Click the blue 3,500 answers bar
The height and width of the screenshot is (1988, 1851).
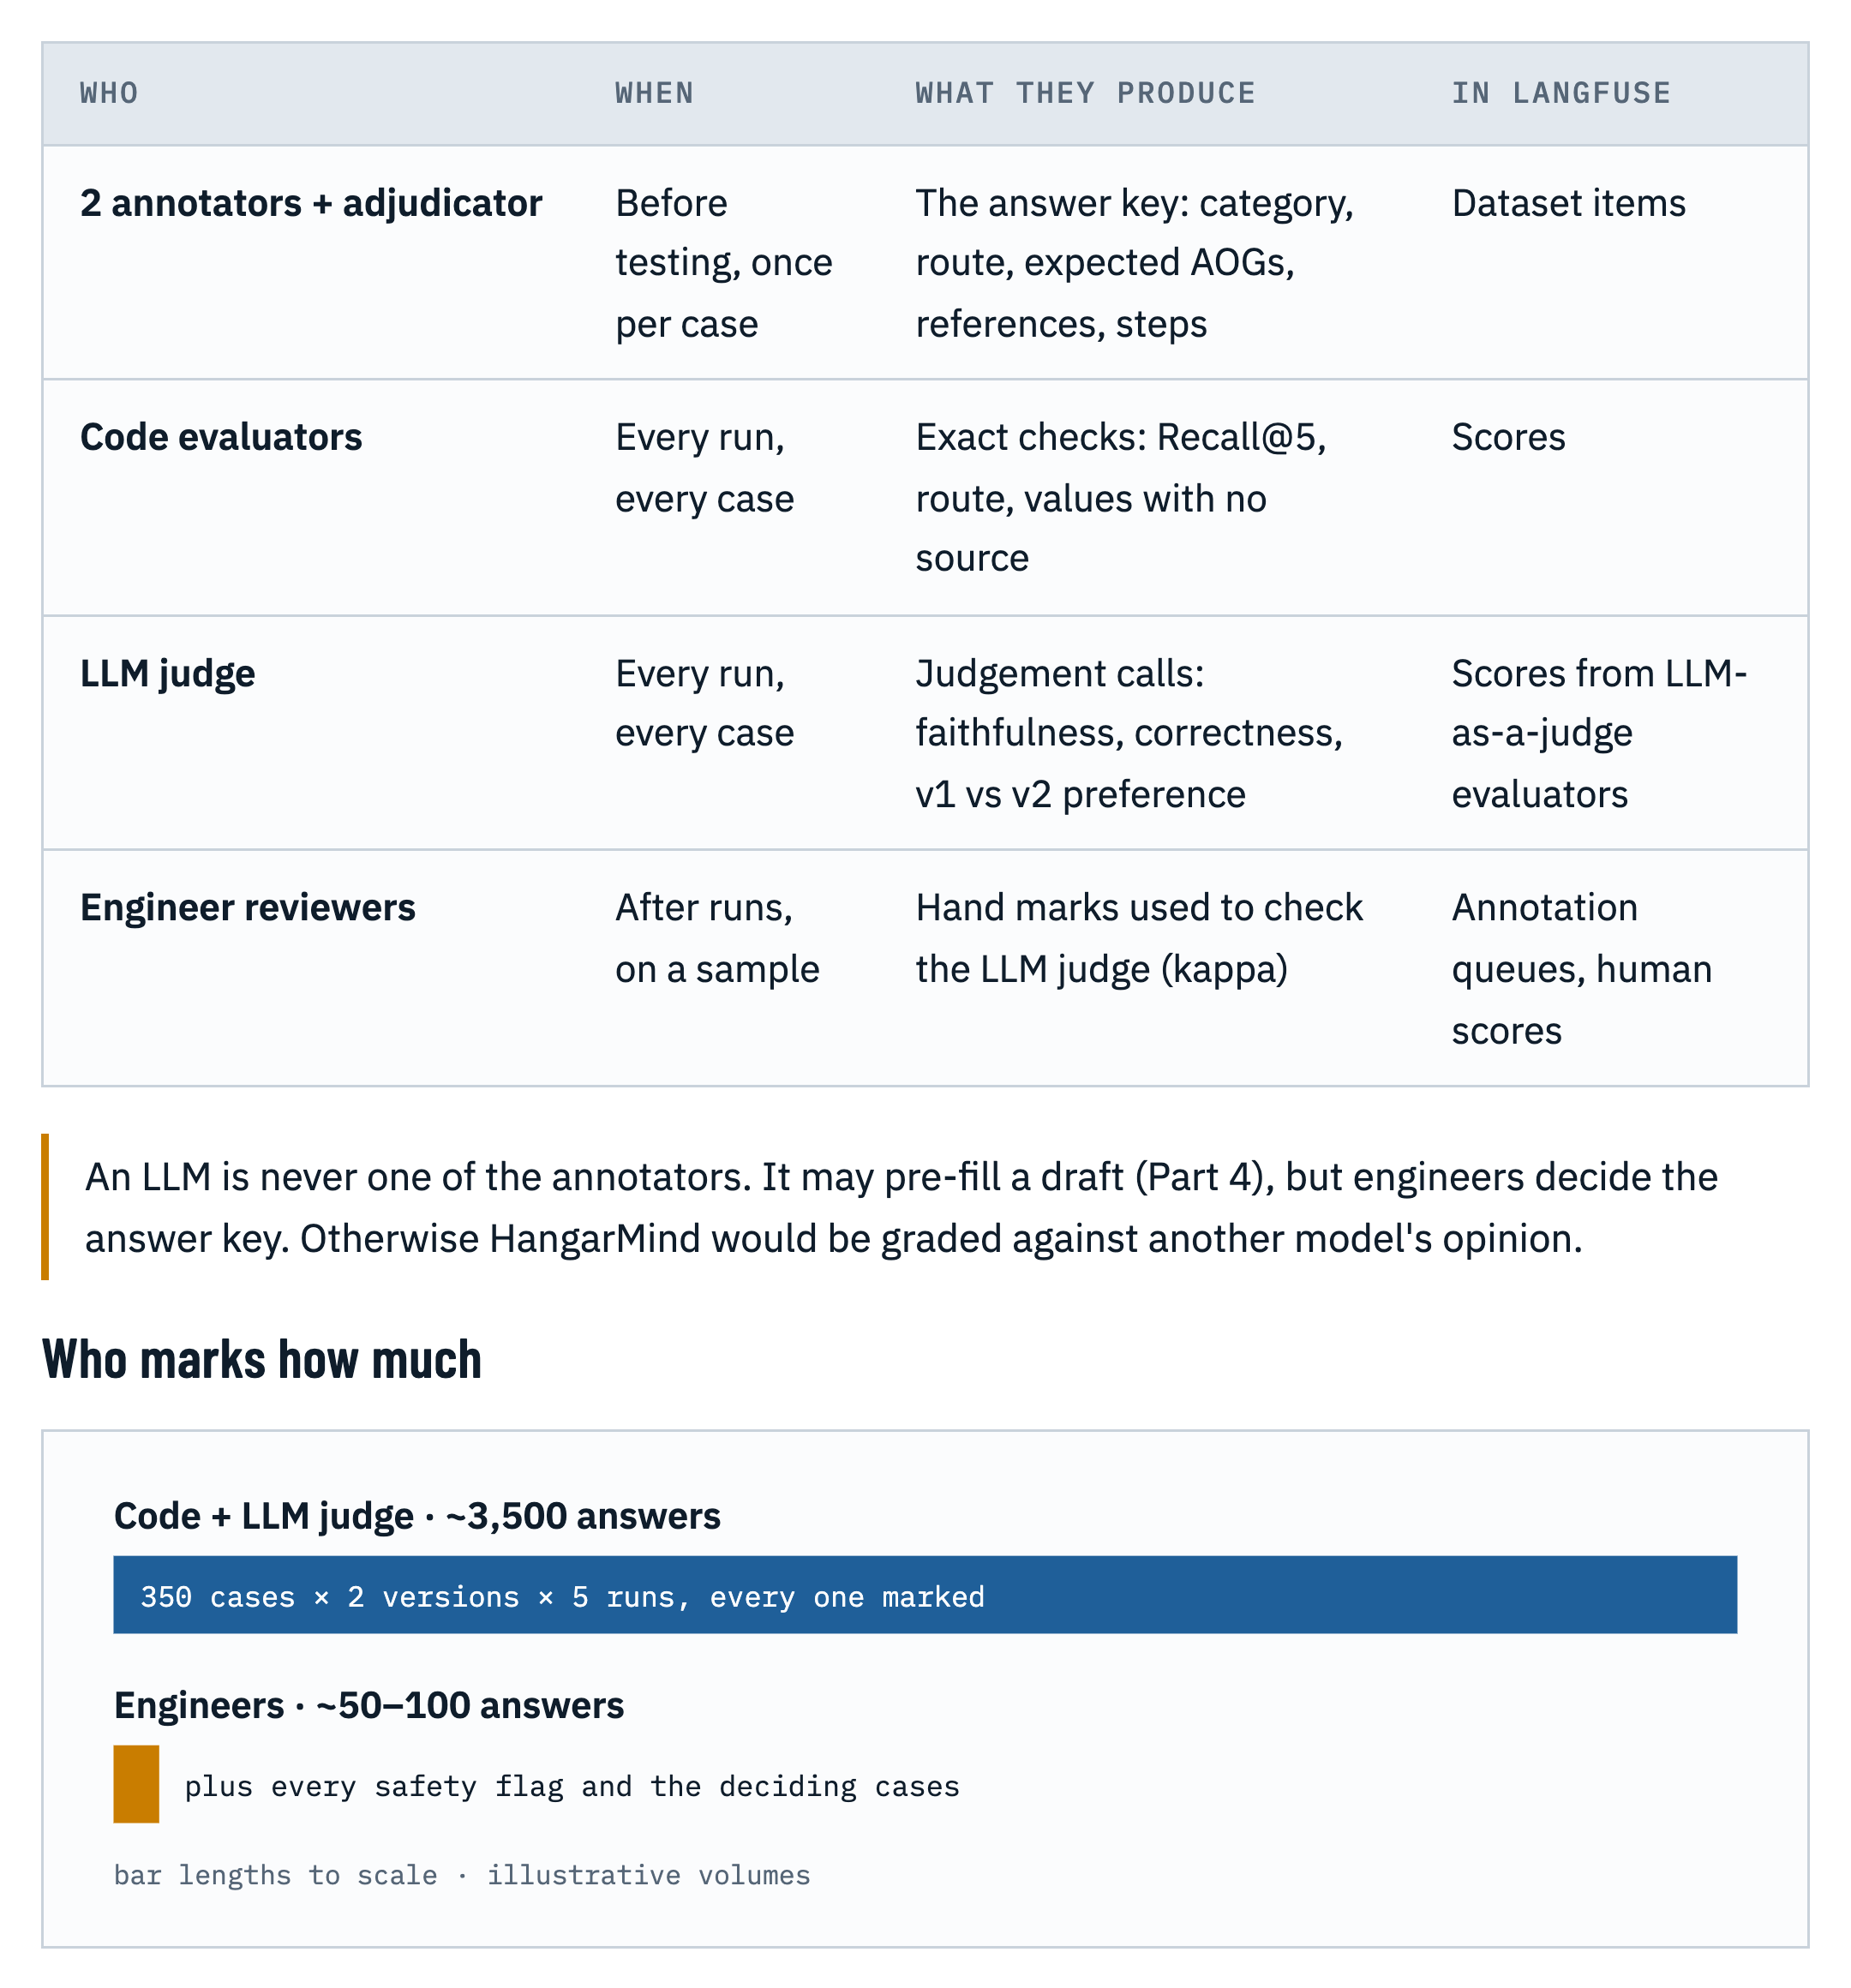[x=925, y=1594]
